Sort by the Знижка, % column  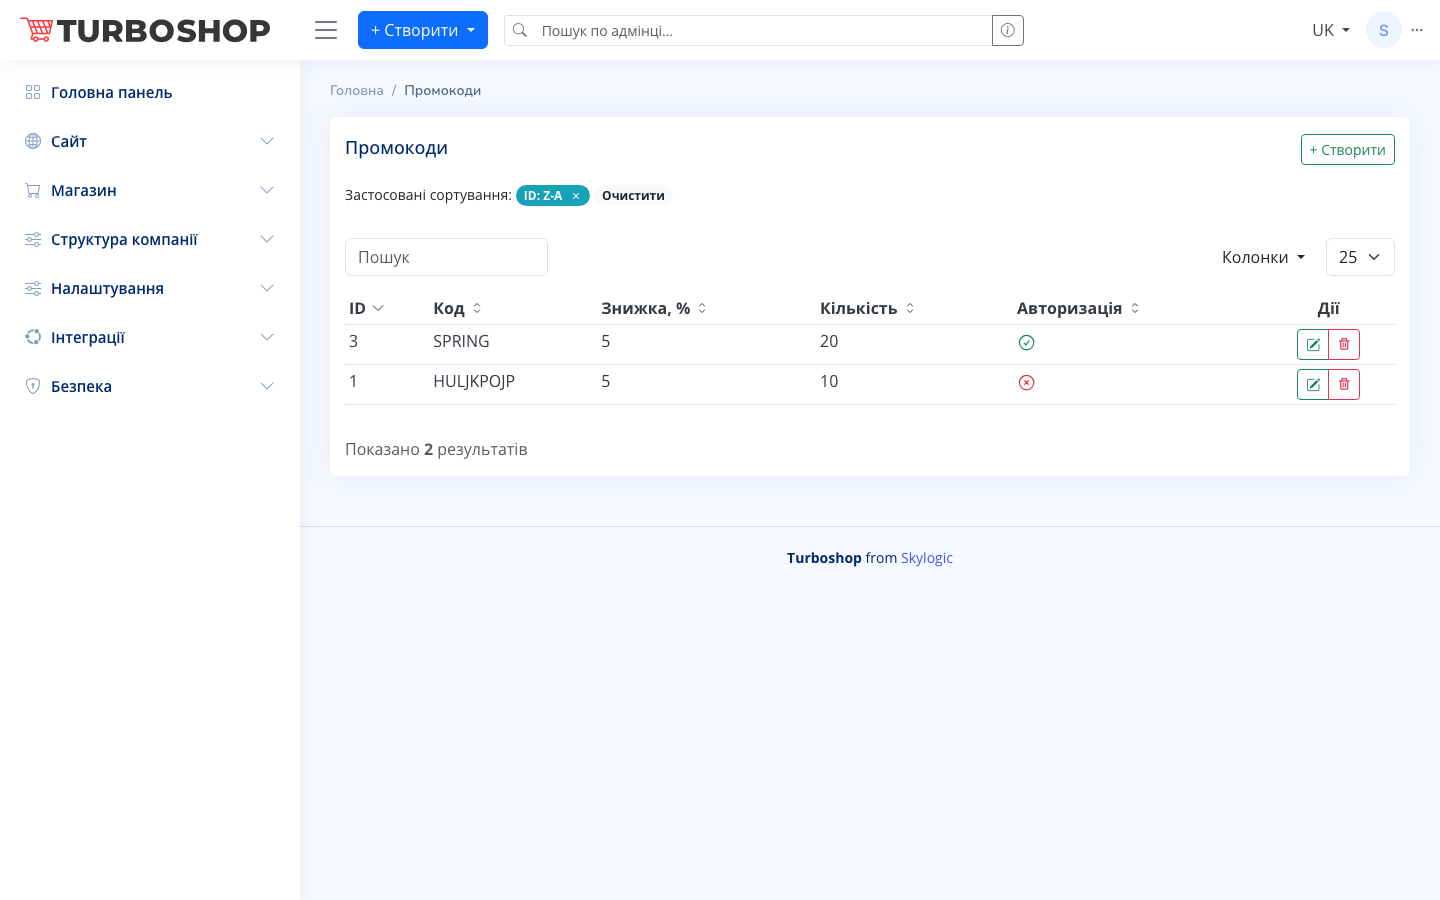pos(654,308)
